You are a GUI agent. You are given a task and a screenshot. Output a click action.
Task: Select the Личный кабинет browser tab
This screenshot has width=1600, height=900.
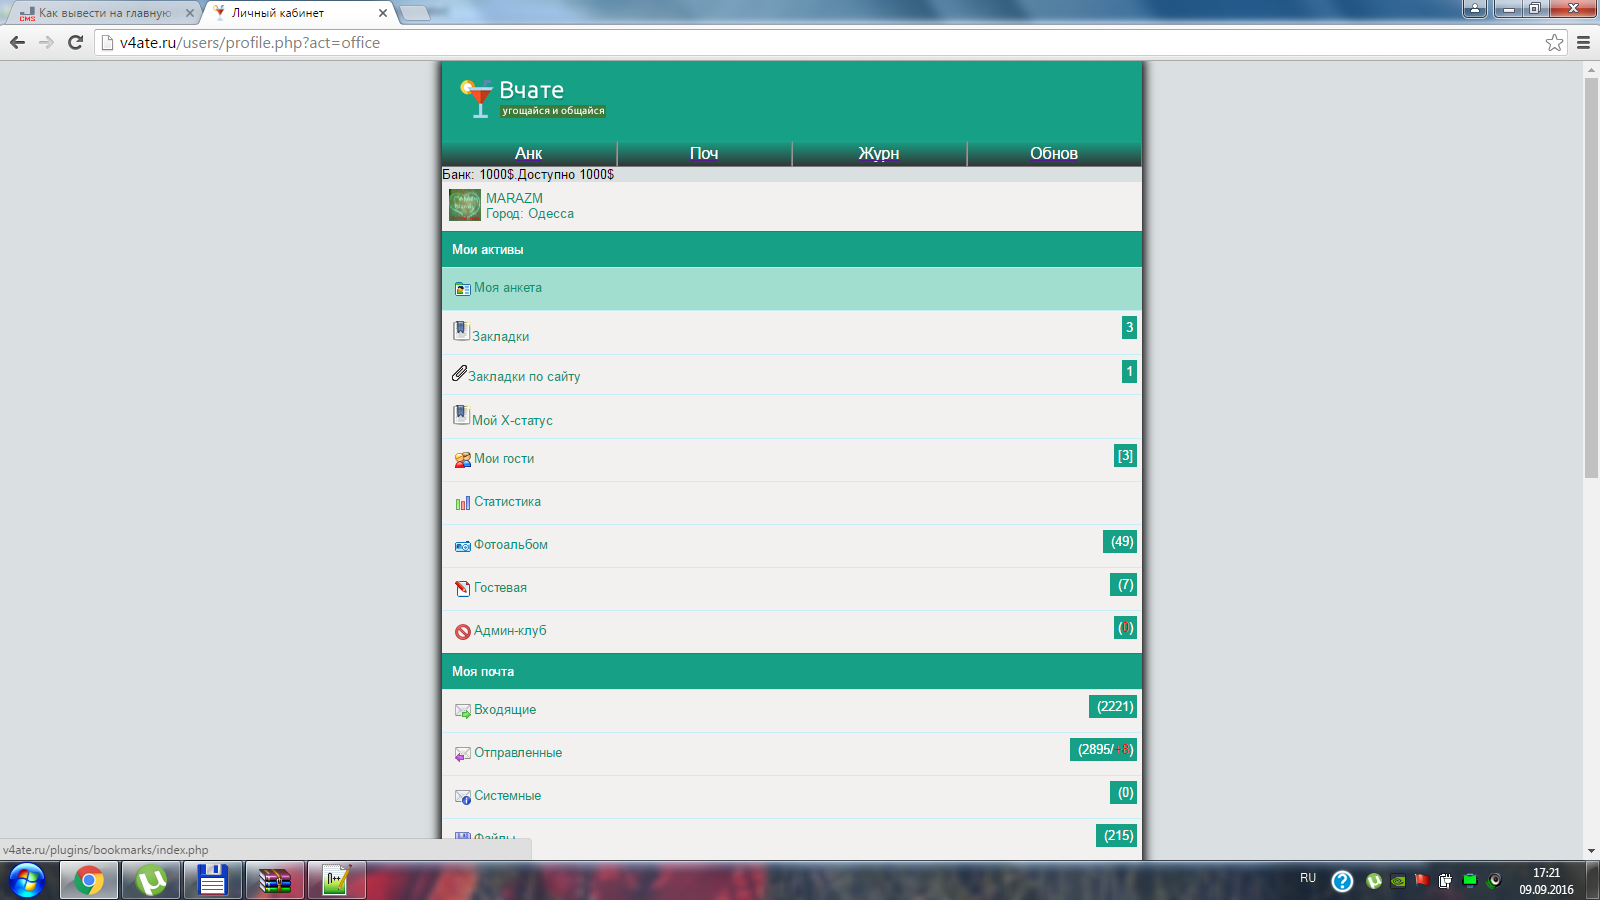[299, 13]
